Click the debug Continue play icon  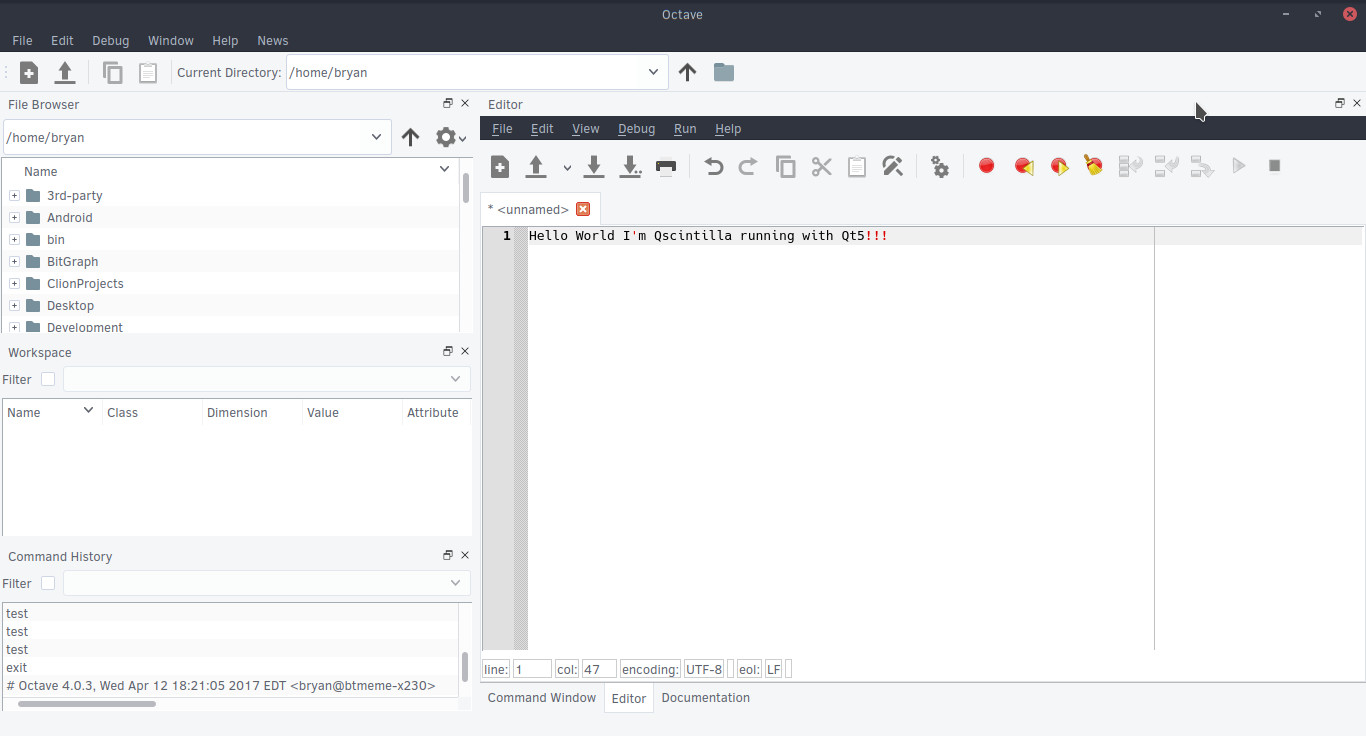[x=1239, y=166]
